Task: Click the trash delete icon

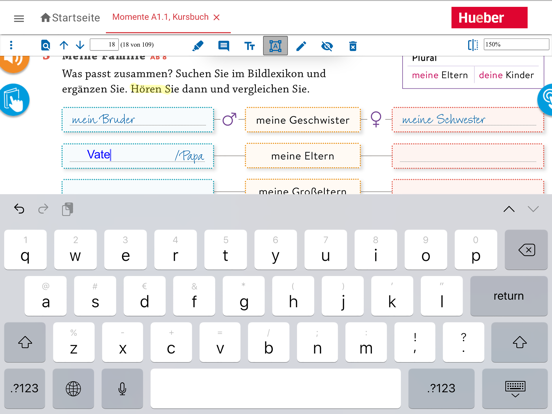Action: [x=353, y=46]
